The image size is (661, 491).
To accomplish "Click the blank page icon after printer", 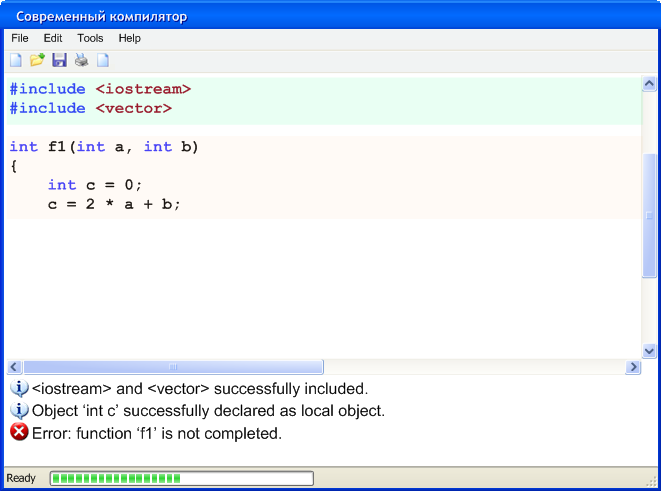I will pos(103,60).
